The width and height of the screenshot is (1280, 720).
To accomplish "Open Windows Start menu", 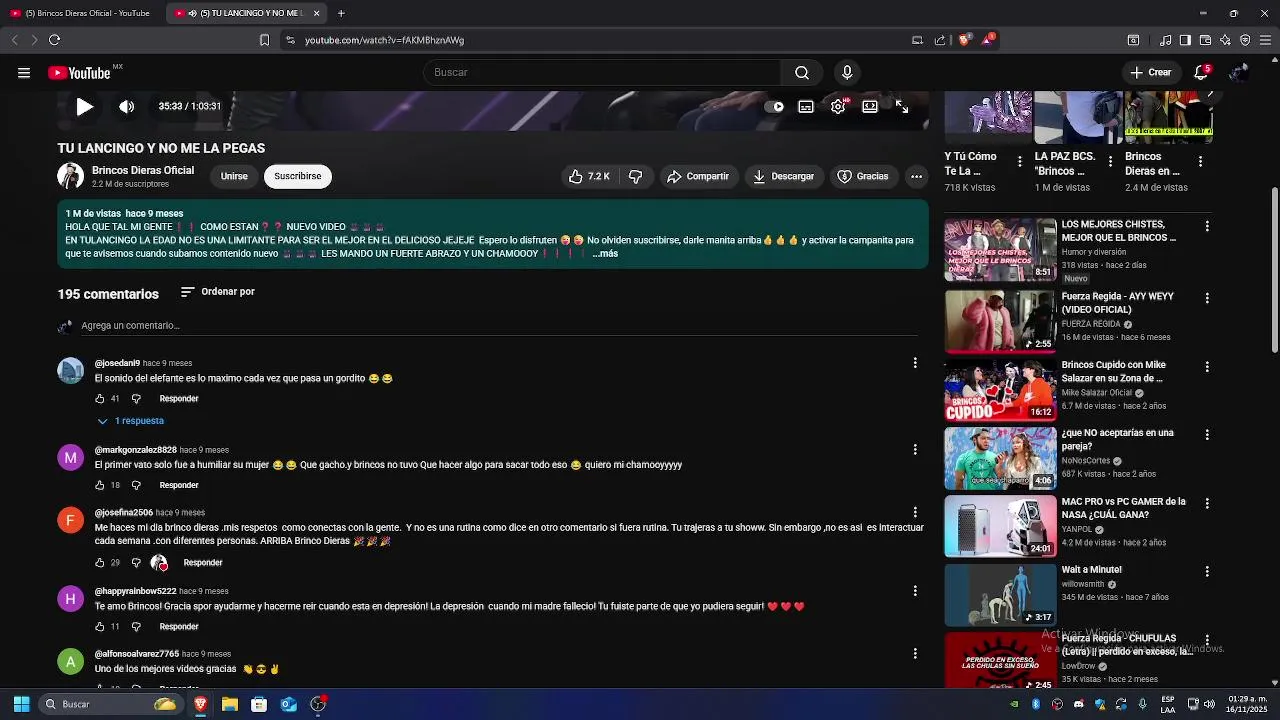I will tap(21, 704).
